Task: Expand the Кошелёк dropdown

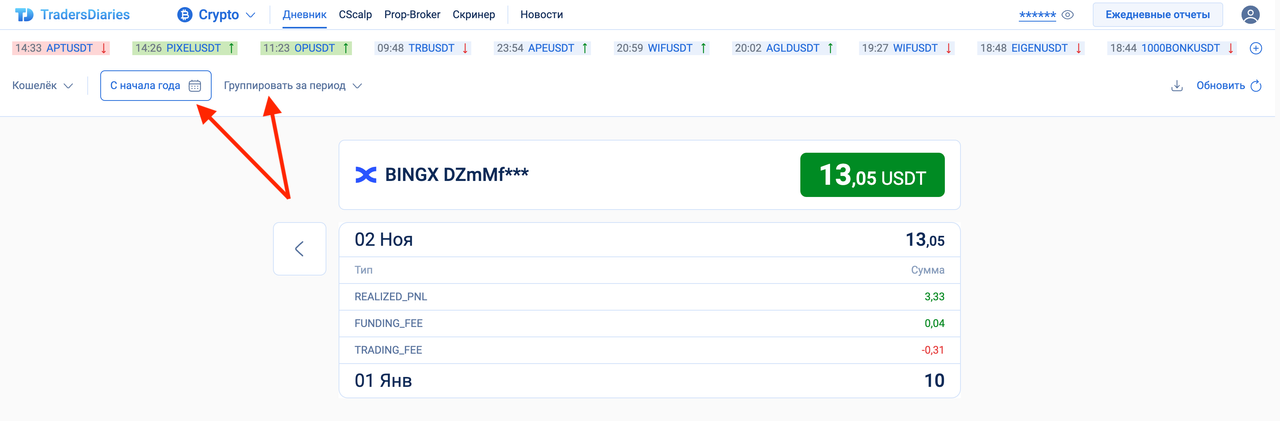Action: pos(43,86)
